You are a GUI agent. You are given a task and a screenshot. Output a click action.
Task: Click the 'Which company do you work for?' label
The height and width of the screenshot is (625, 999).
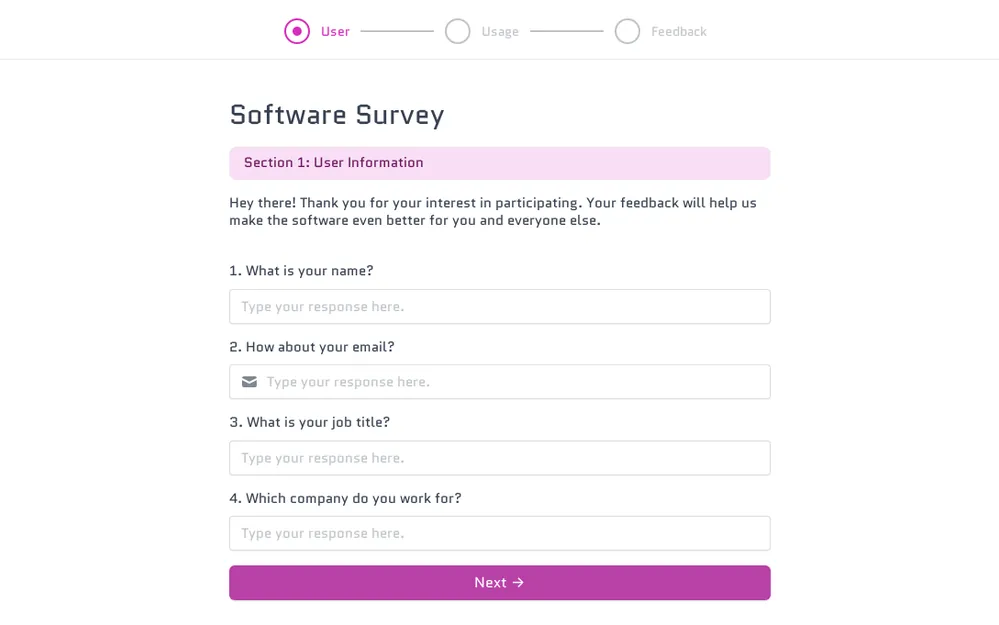tap(345, 498)
